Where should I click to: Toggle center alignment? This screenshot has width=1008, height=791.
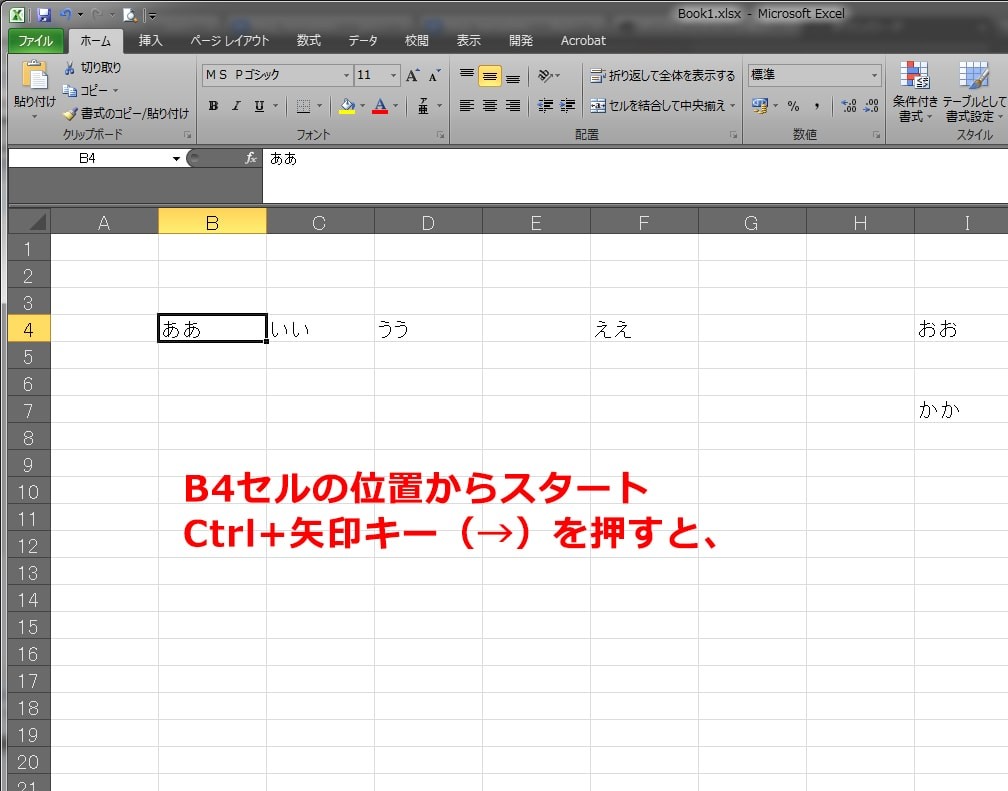point(488,106)
